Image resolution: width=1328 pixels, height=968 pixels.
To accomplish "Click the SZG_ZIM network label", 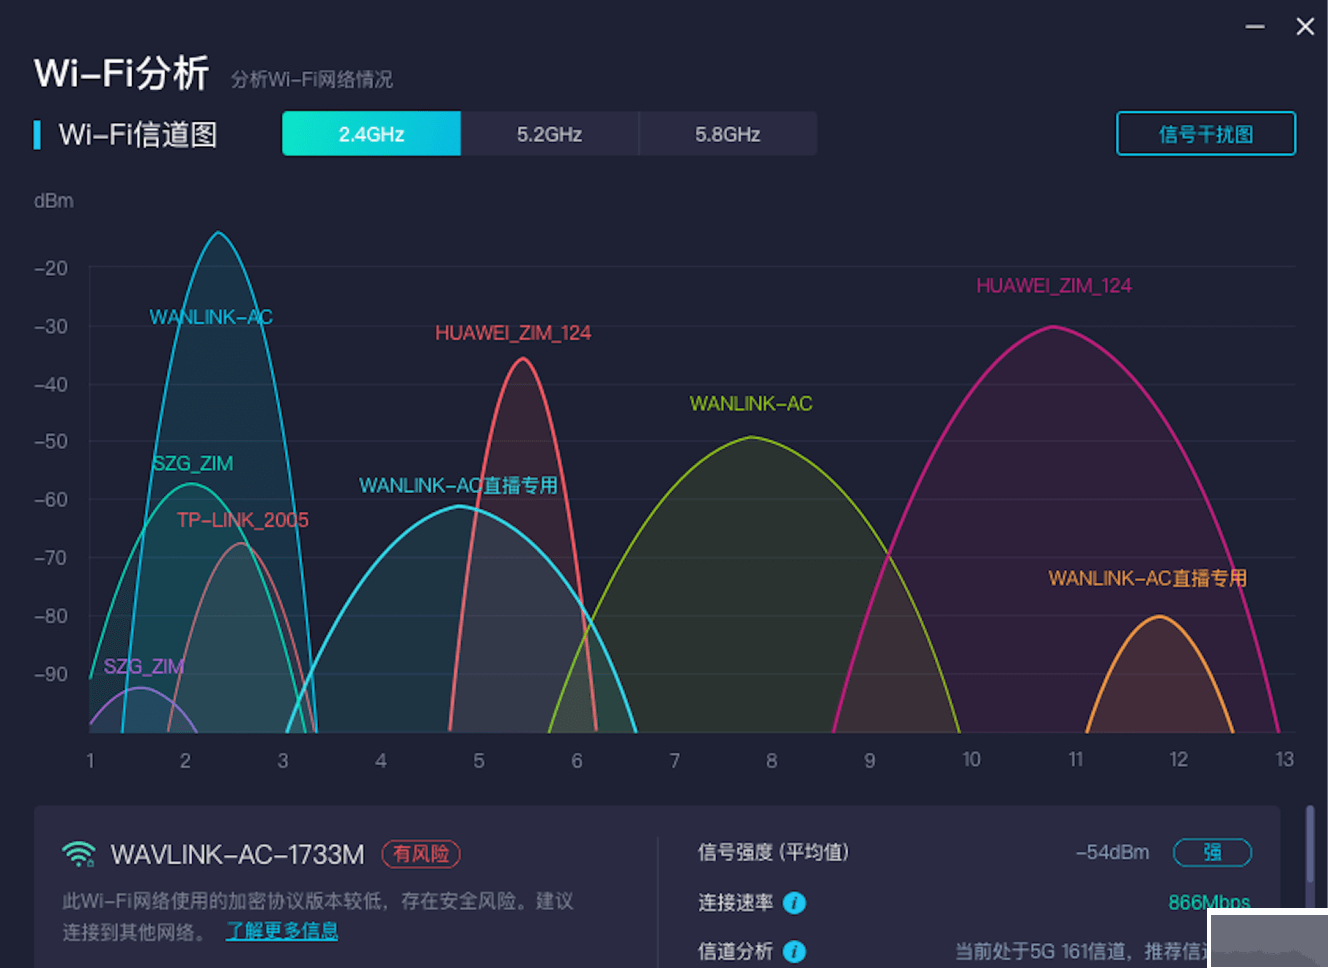I will pyautogui.click(x=191, y=463).
